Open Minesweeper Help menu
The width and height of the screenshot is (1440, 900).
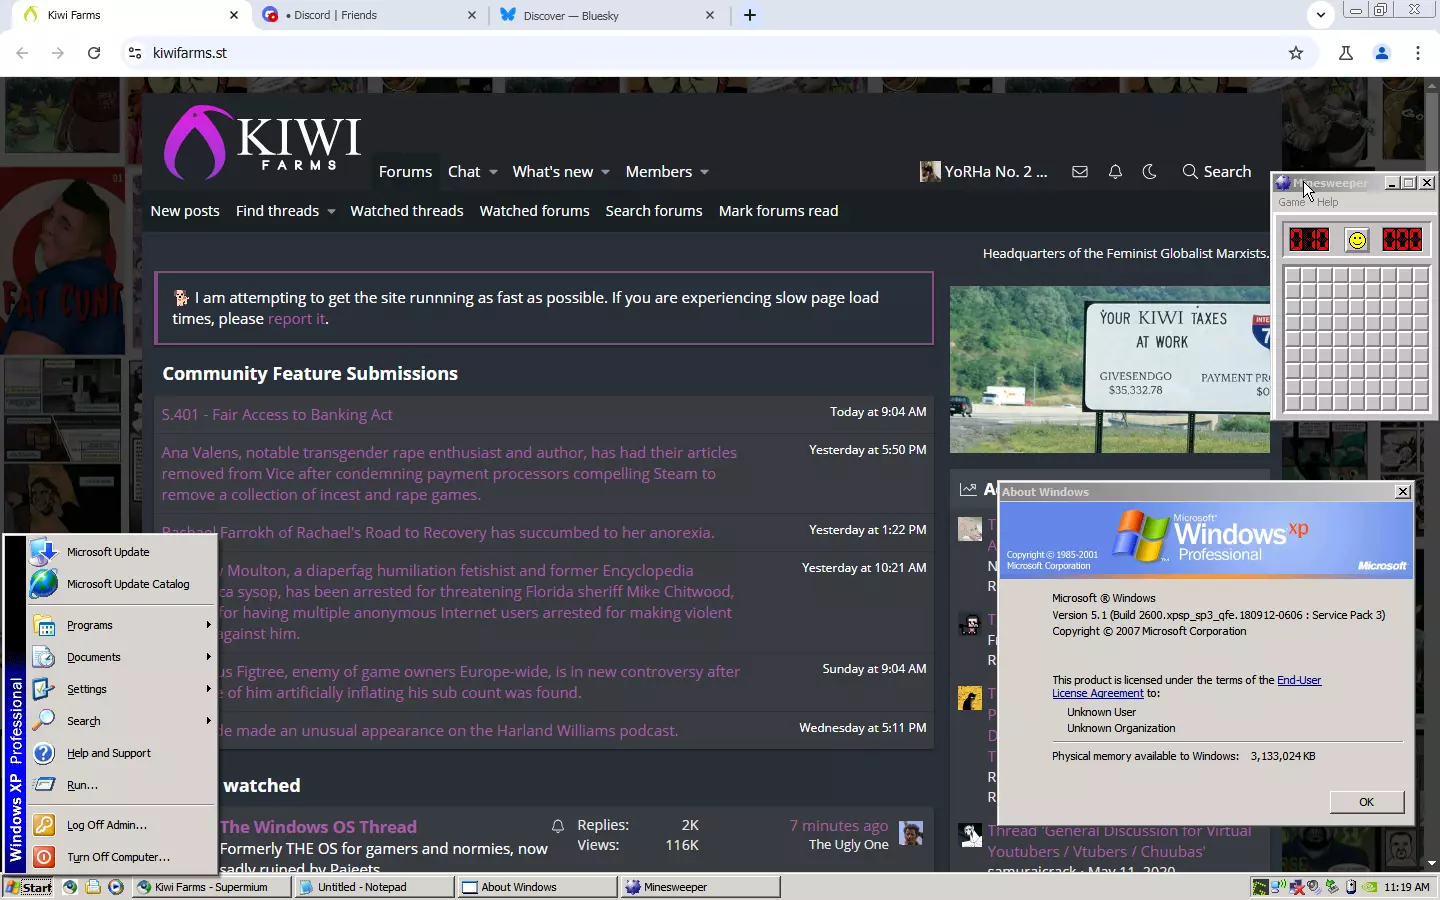(x=1327, y=202)
